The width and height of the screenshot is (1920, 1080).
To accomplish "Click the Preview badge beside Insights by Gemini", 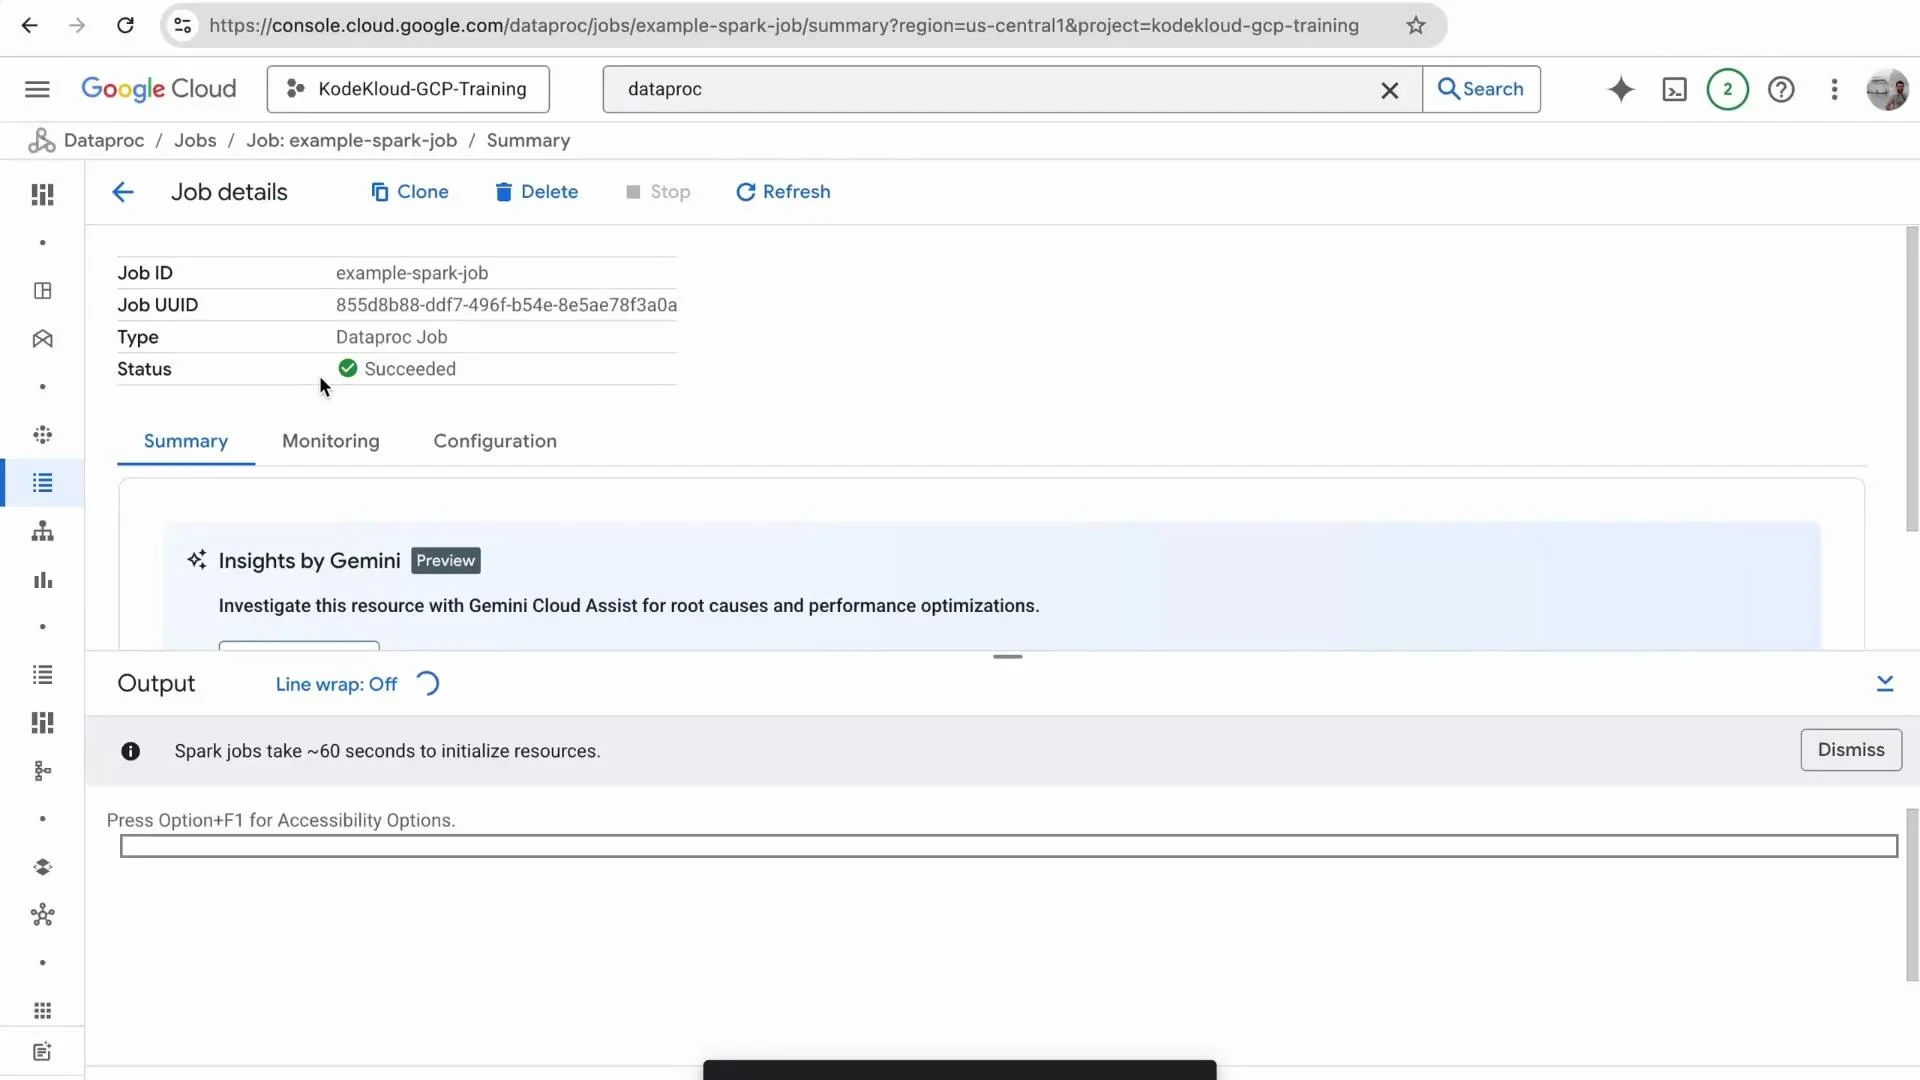I will pyautogui.click(x=446, y=561).
